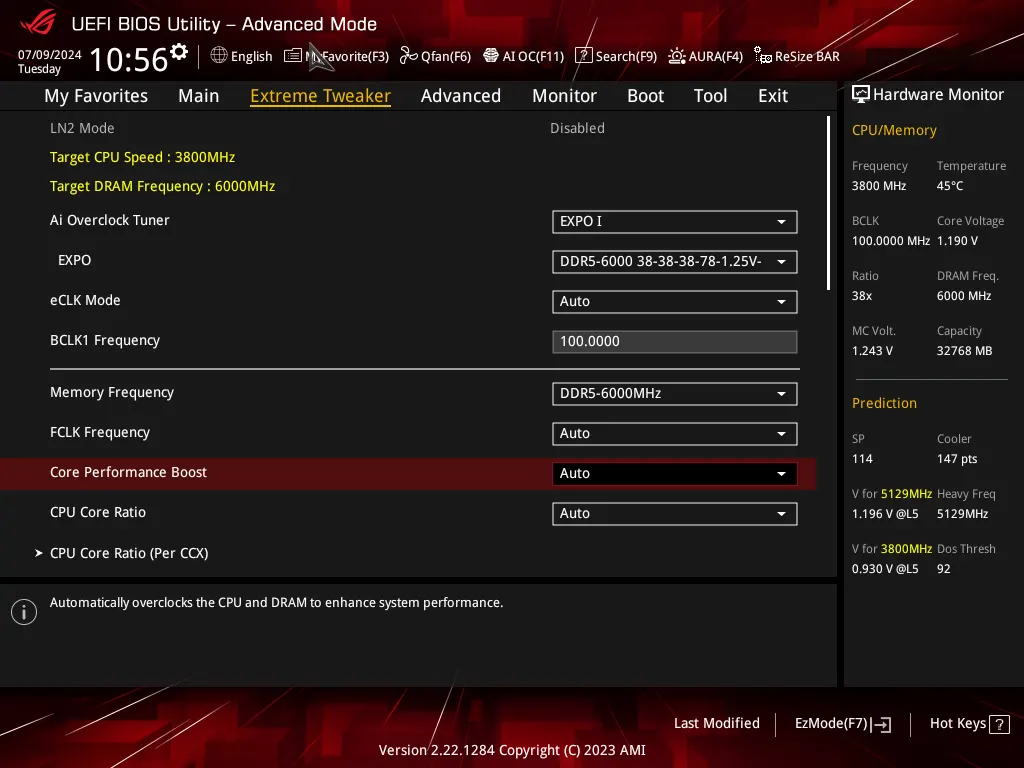Click temperature value 45°C
This screenshot has height=768, width=1024.
tap(950, 185)
